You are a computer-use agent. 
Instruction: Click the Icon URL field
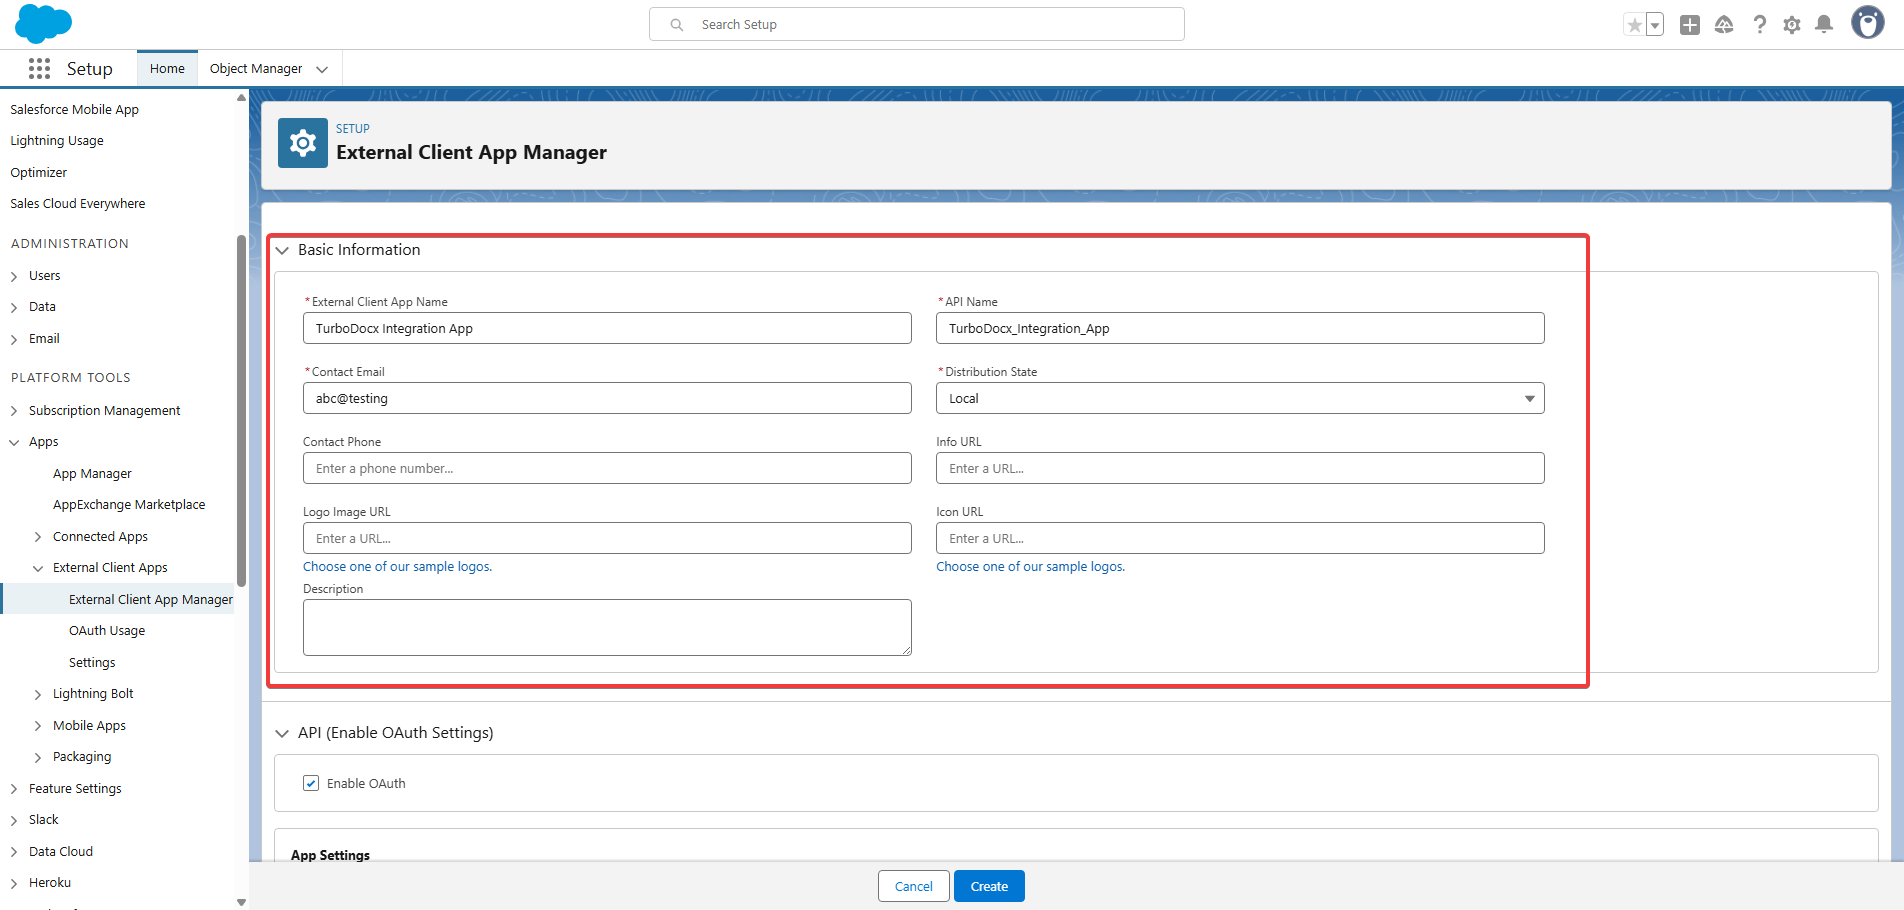1240,538
